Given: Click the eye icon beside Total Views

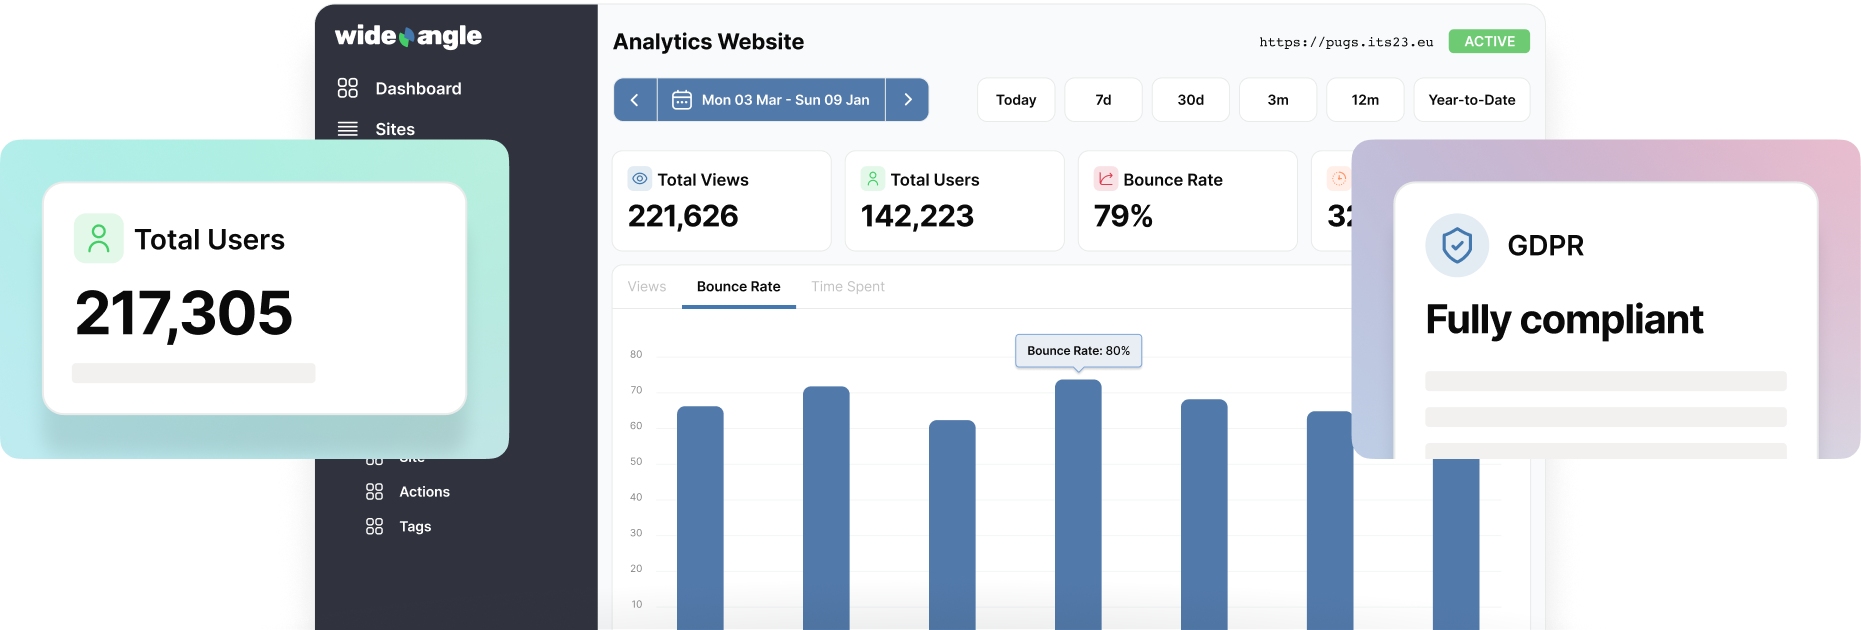Looking at the screenshot, I should [x=639, y=179].
